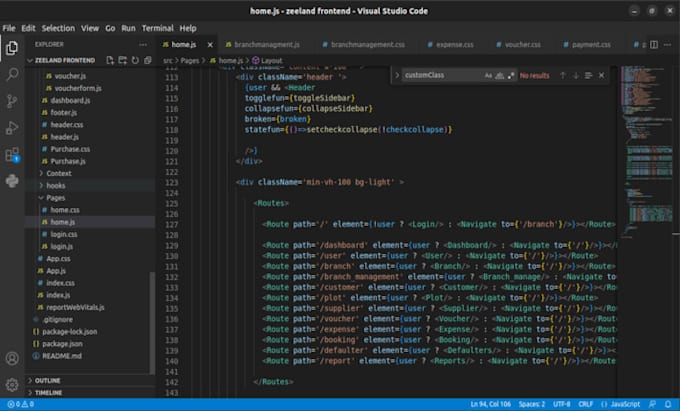Open the Explorer view in activity bar
Screen dimensions: 680x411
pyautogui.click(x=12, y=48)
